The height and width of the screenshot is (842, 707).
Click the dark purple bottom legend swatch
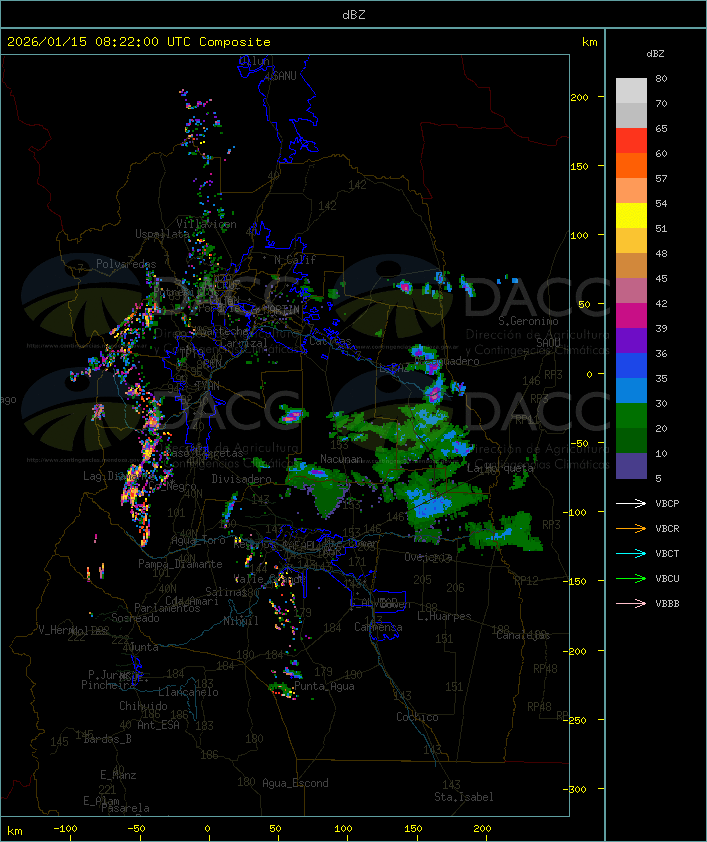click(x=631, y=465)
